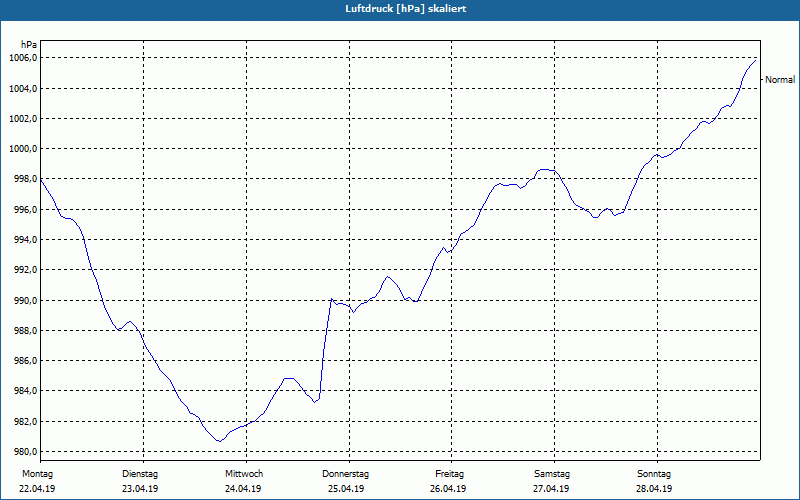Click the chart title 'Luftdruck [hPa] skaliert'

(x=406, y=9)
